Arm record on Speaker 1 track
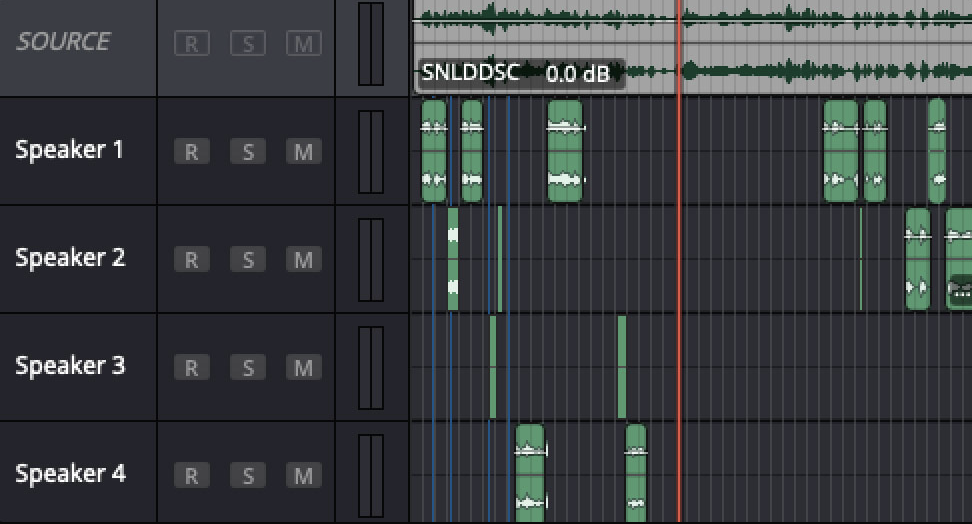 192,151
